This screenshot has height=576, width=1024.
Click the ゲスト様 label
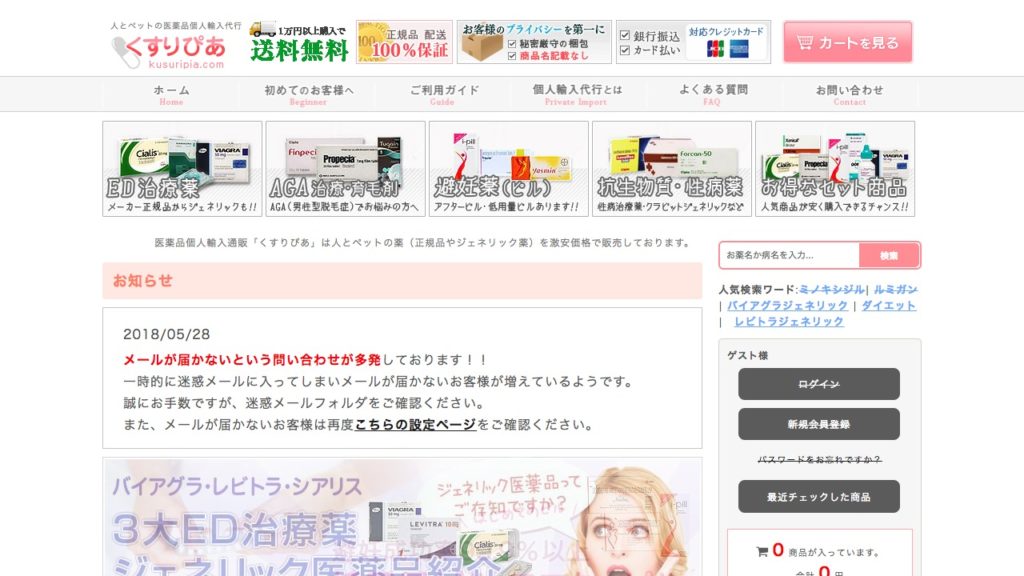pyautogui.click(x=748, y=355)
